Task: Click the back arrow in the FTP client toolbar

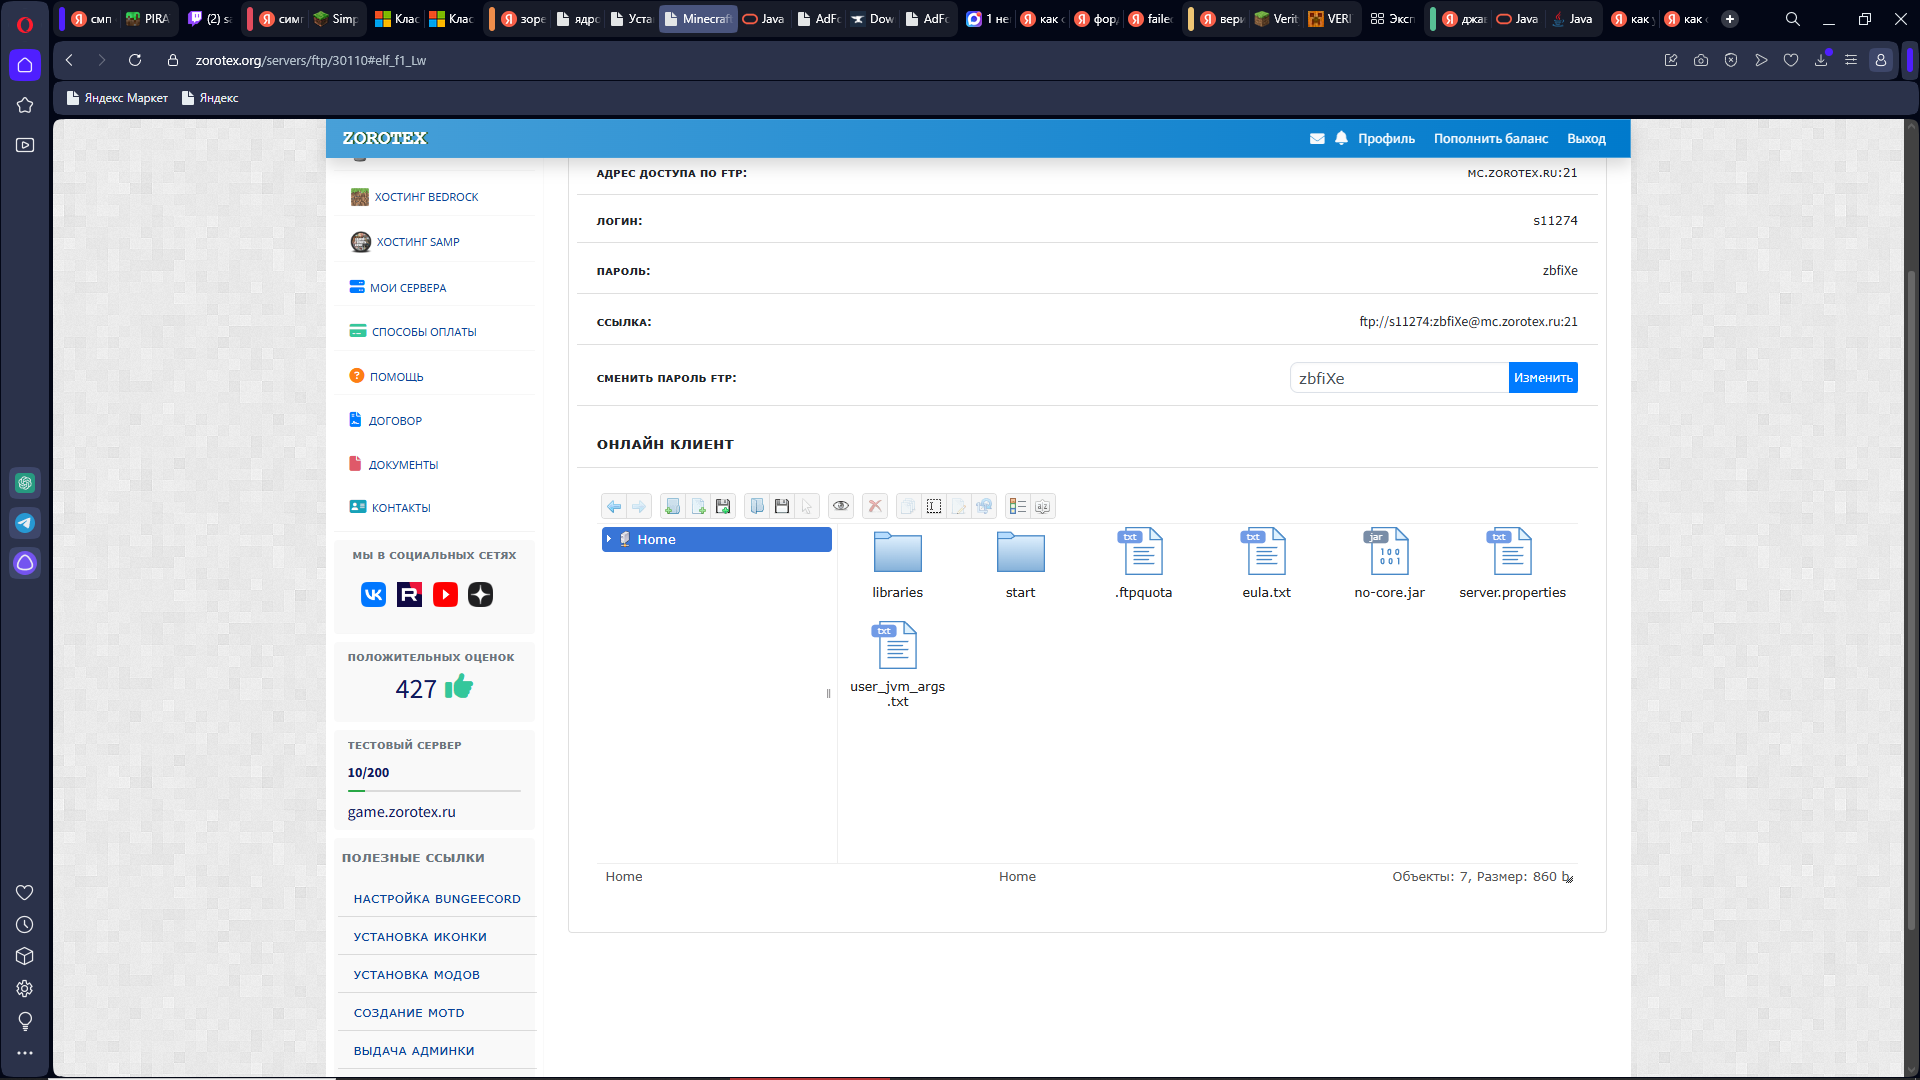Action: pyautogui.click(x=614, y=506)
